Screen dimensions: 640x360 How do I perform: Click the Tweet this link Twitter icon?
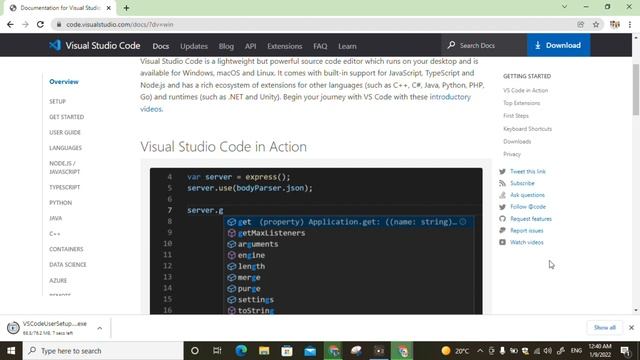502,171
